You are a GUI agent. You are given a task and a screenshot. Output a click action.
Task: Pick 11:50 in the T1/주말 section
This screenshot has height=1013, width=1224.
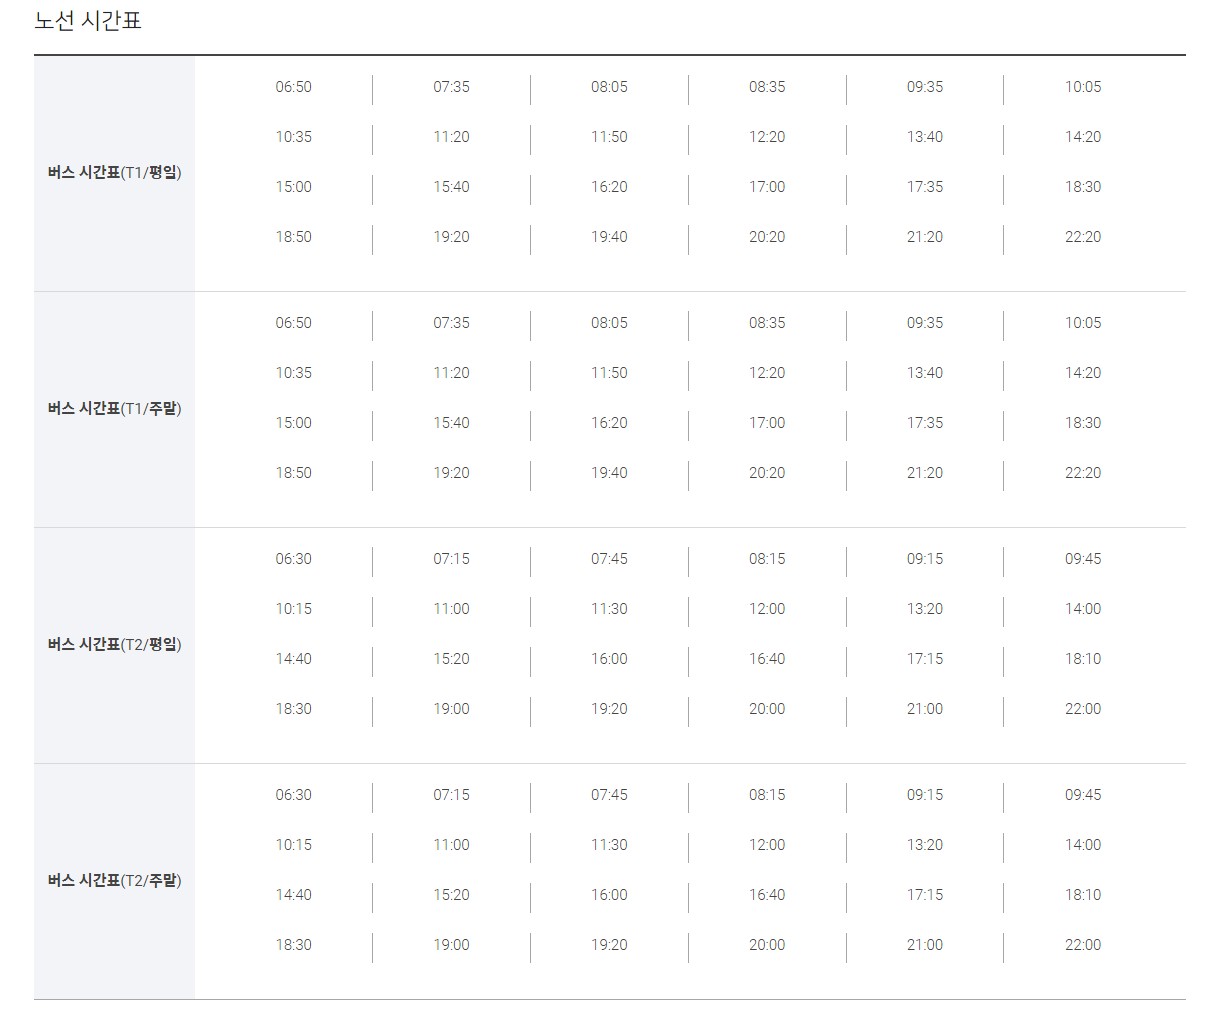(x=609, y=373)
